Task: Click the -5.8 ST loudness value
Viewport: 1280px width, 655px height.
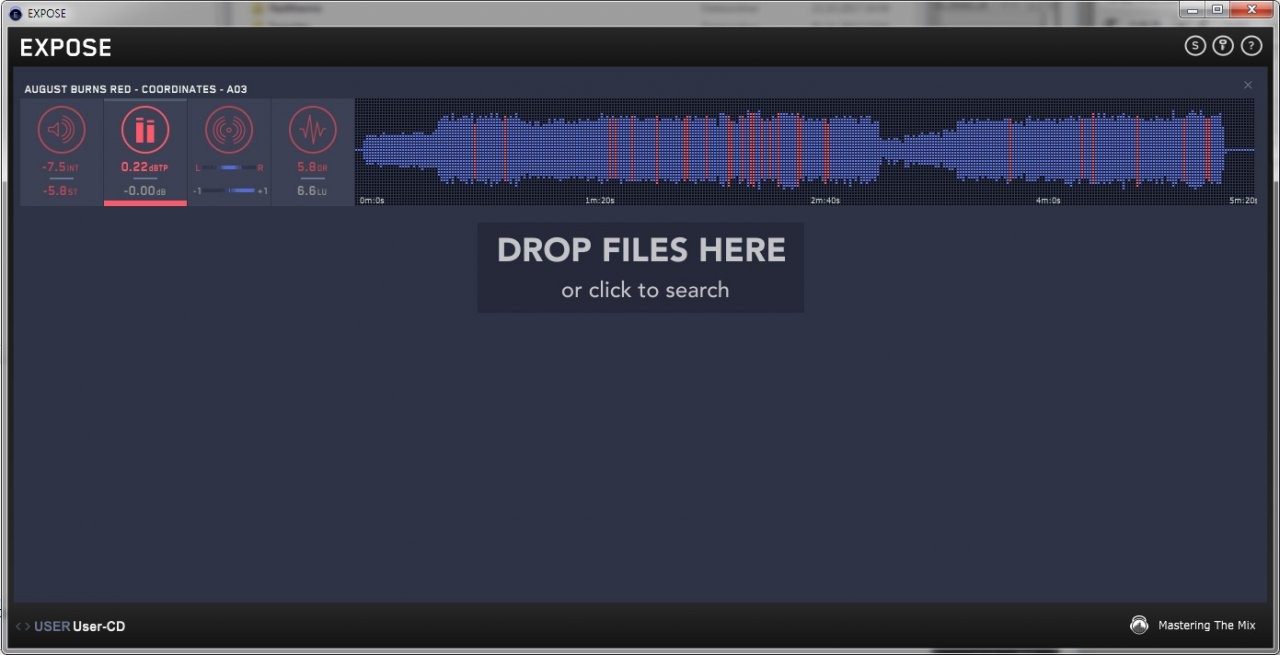Action: pyautogui.click(x=62, y=190)
